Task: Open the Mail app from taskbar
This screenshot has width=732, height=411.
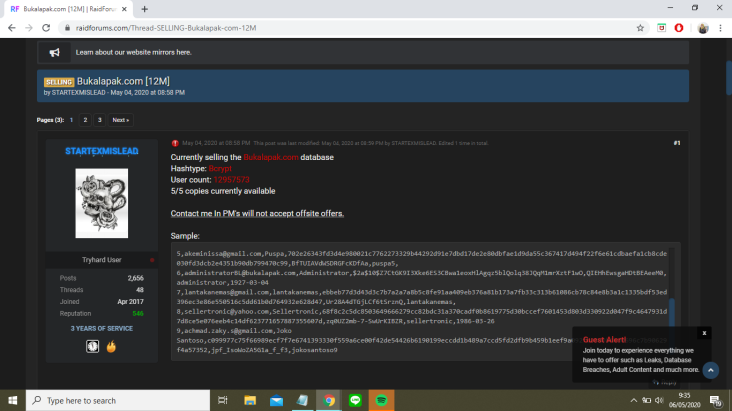Action: click(276, 400)
